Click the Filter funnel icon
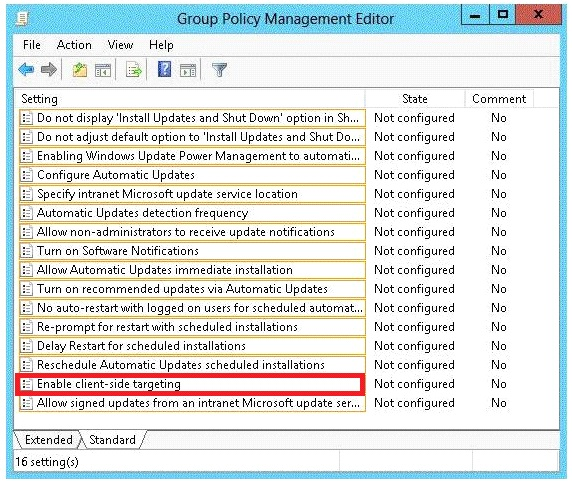 click(219, 70)
